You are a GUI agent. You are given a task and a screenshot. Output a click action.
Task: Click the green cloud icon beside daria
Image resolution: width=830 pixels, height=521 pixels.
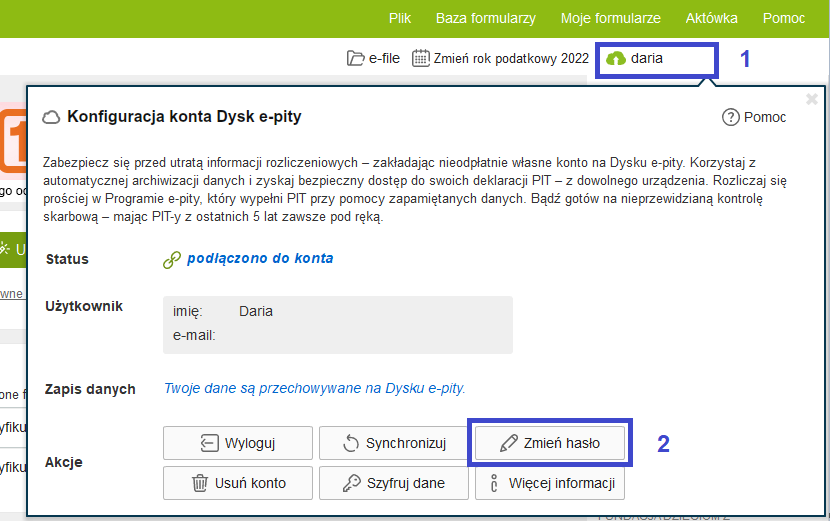pos(615,59)
